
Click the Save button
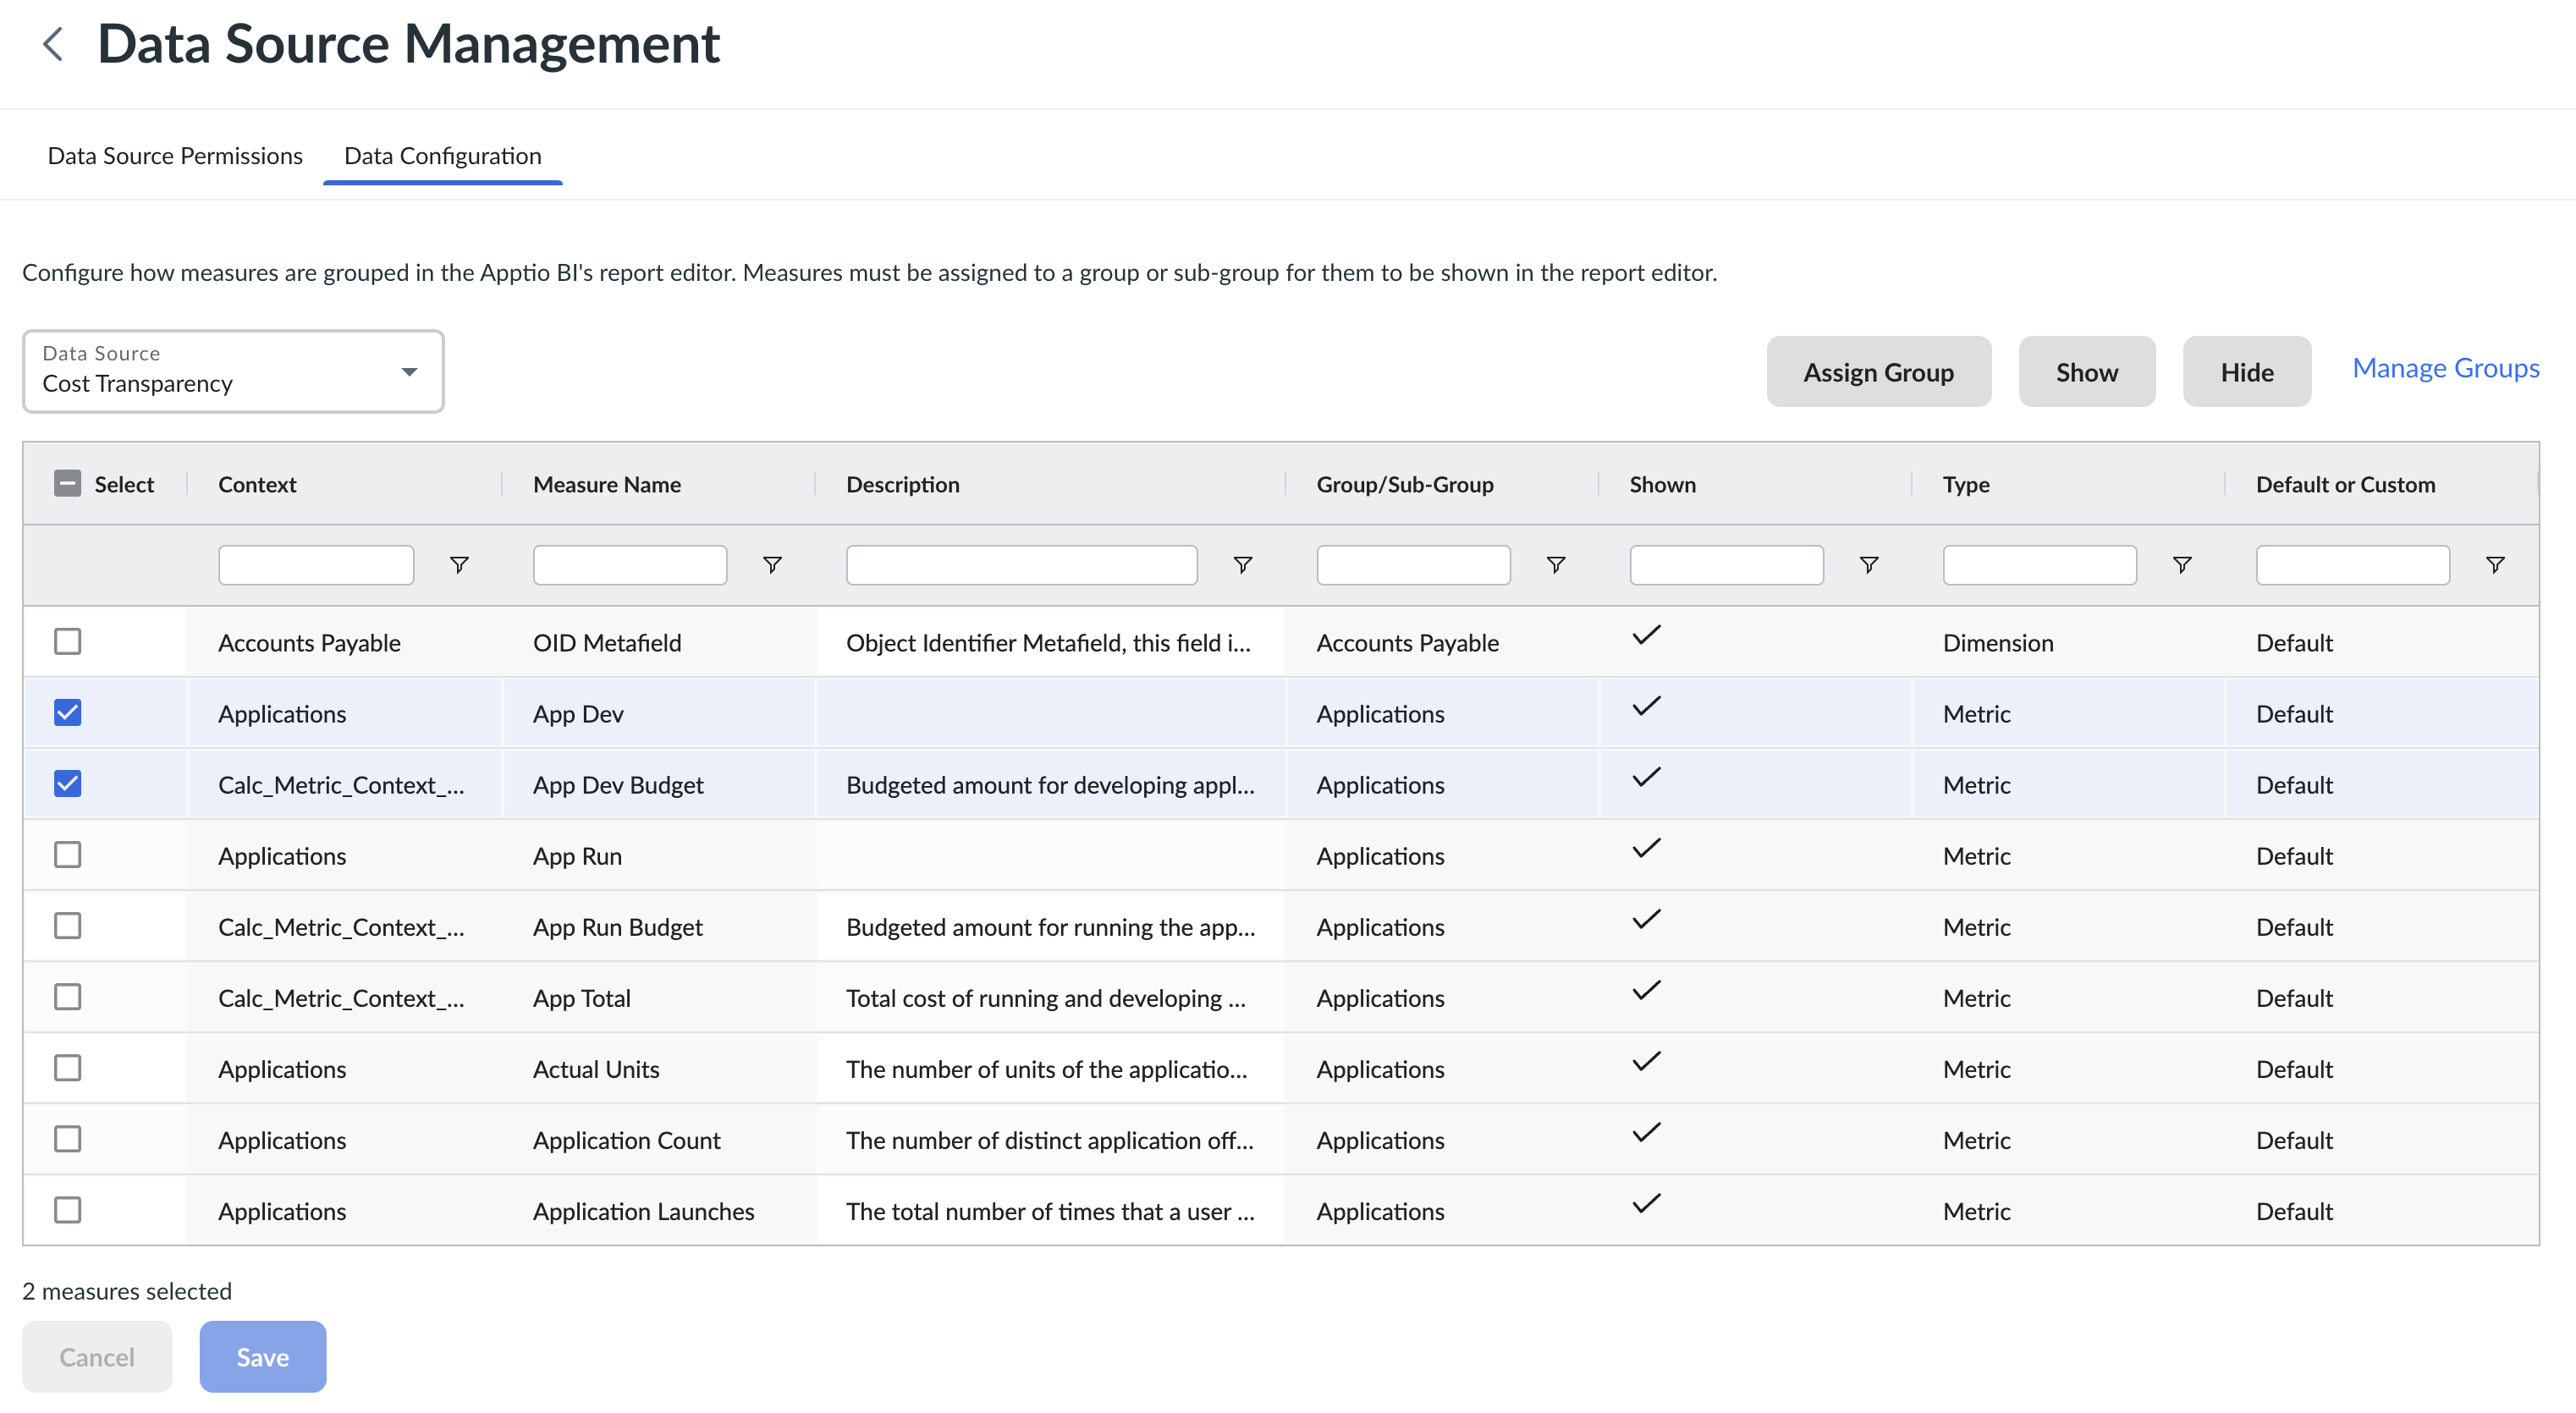coord(262,1356)
